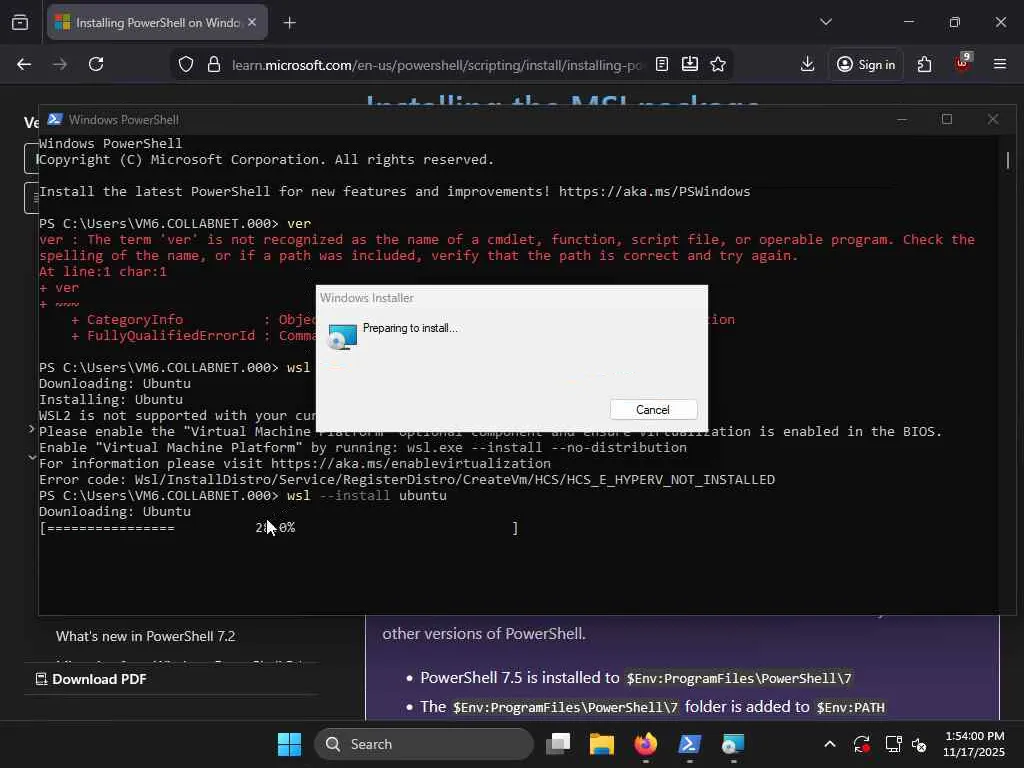Click the Firefox forward navigation arrow
This screenshot has height=768, width=1024.
[x=60, y=64]
